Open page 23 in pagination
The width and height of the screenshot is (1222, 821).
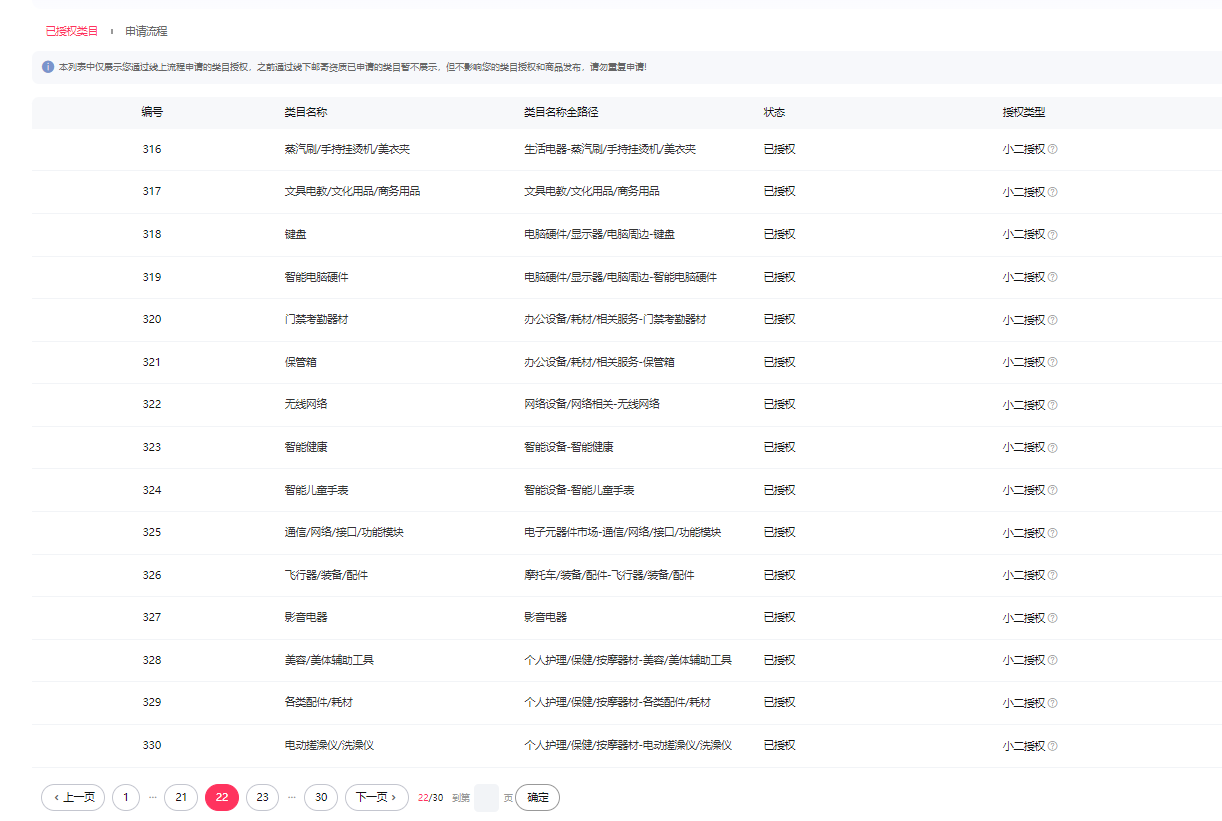262,797
